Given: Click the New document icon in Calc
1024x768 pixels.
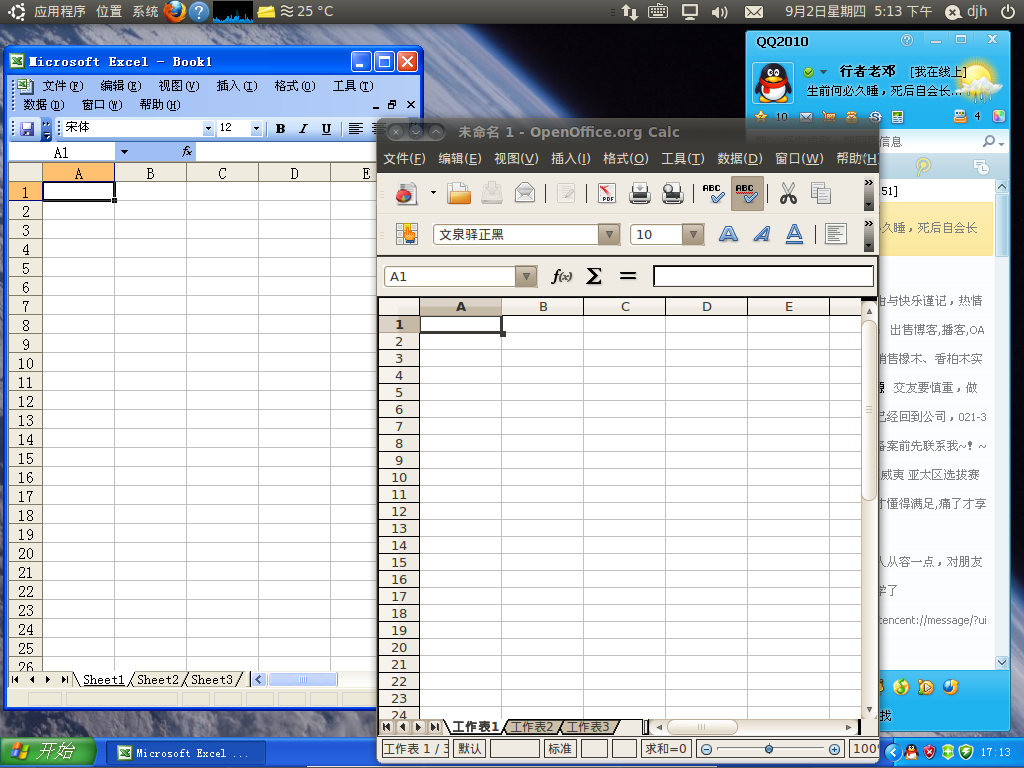Looking at the screenshot, I should 406,193.
